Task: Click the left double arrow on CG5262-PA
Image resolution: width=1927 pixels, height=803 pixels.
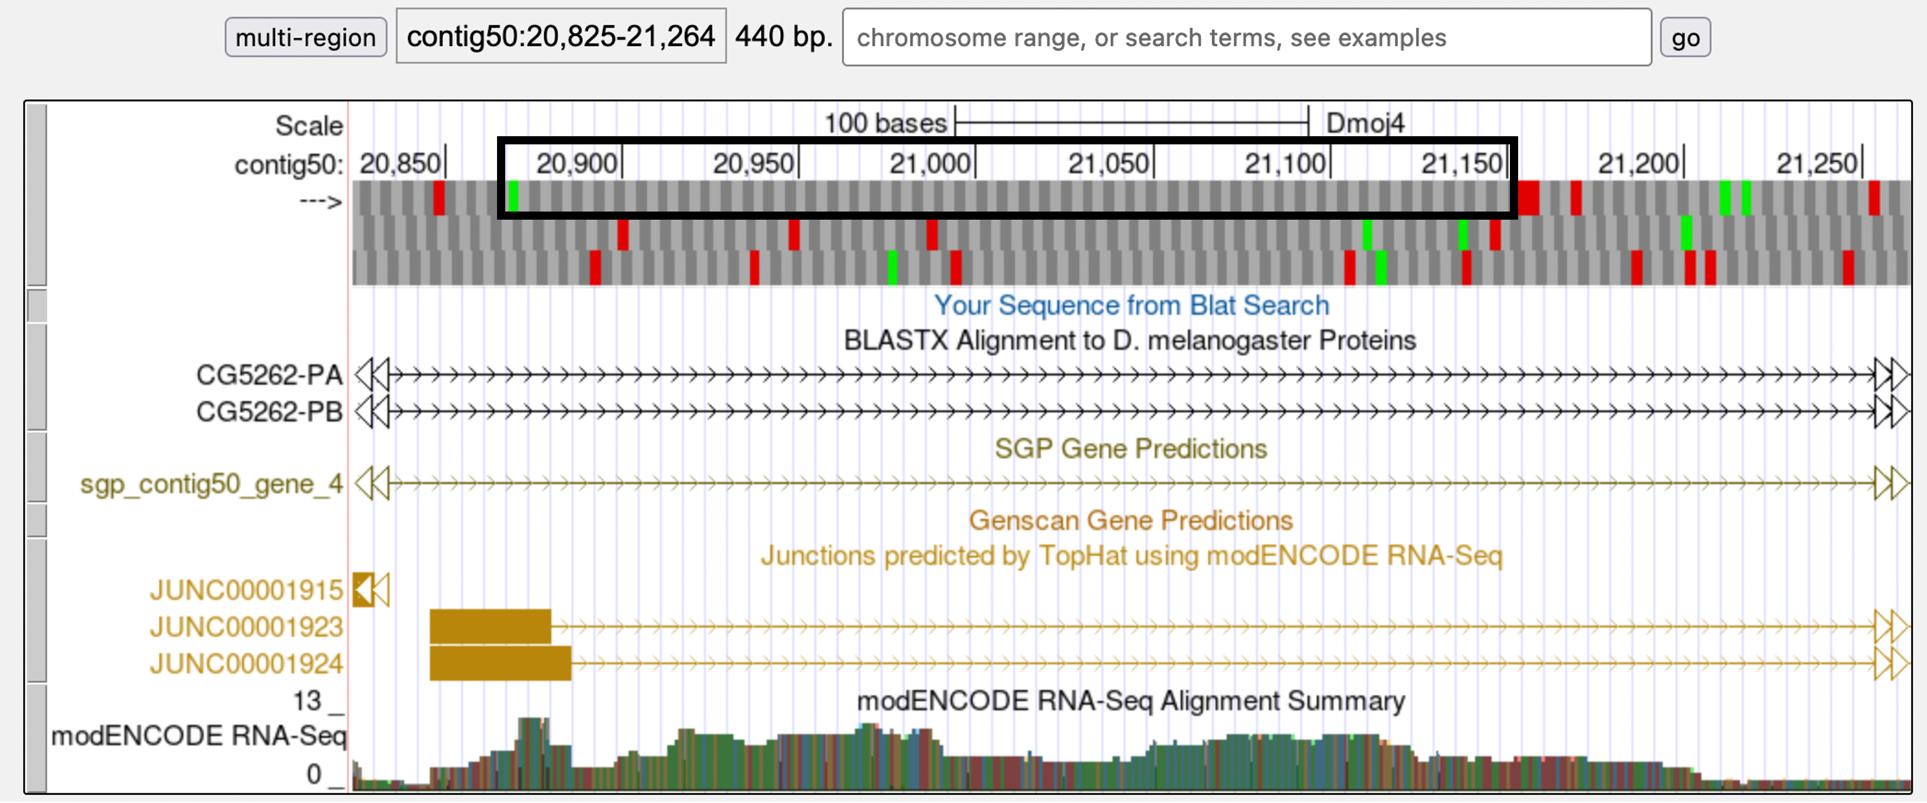Action: (373, 375)
